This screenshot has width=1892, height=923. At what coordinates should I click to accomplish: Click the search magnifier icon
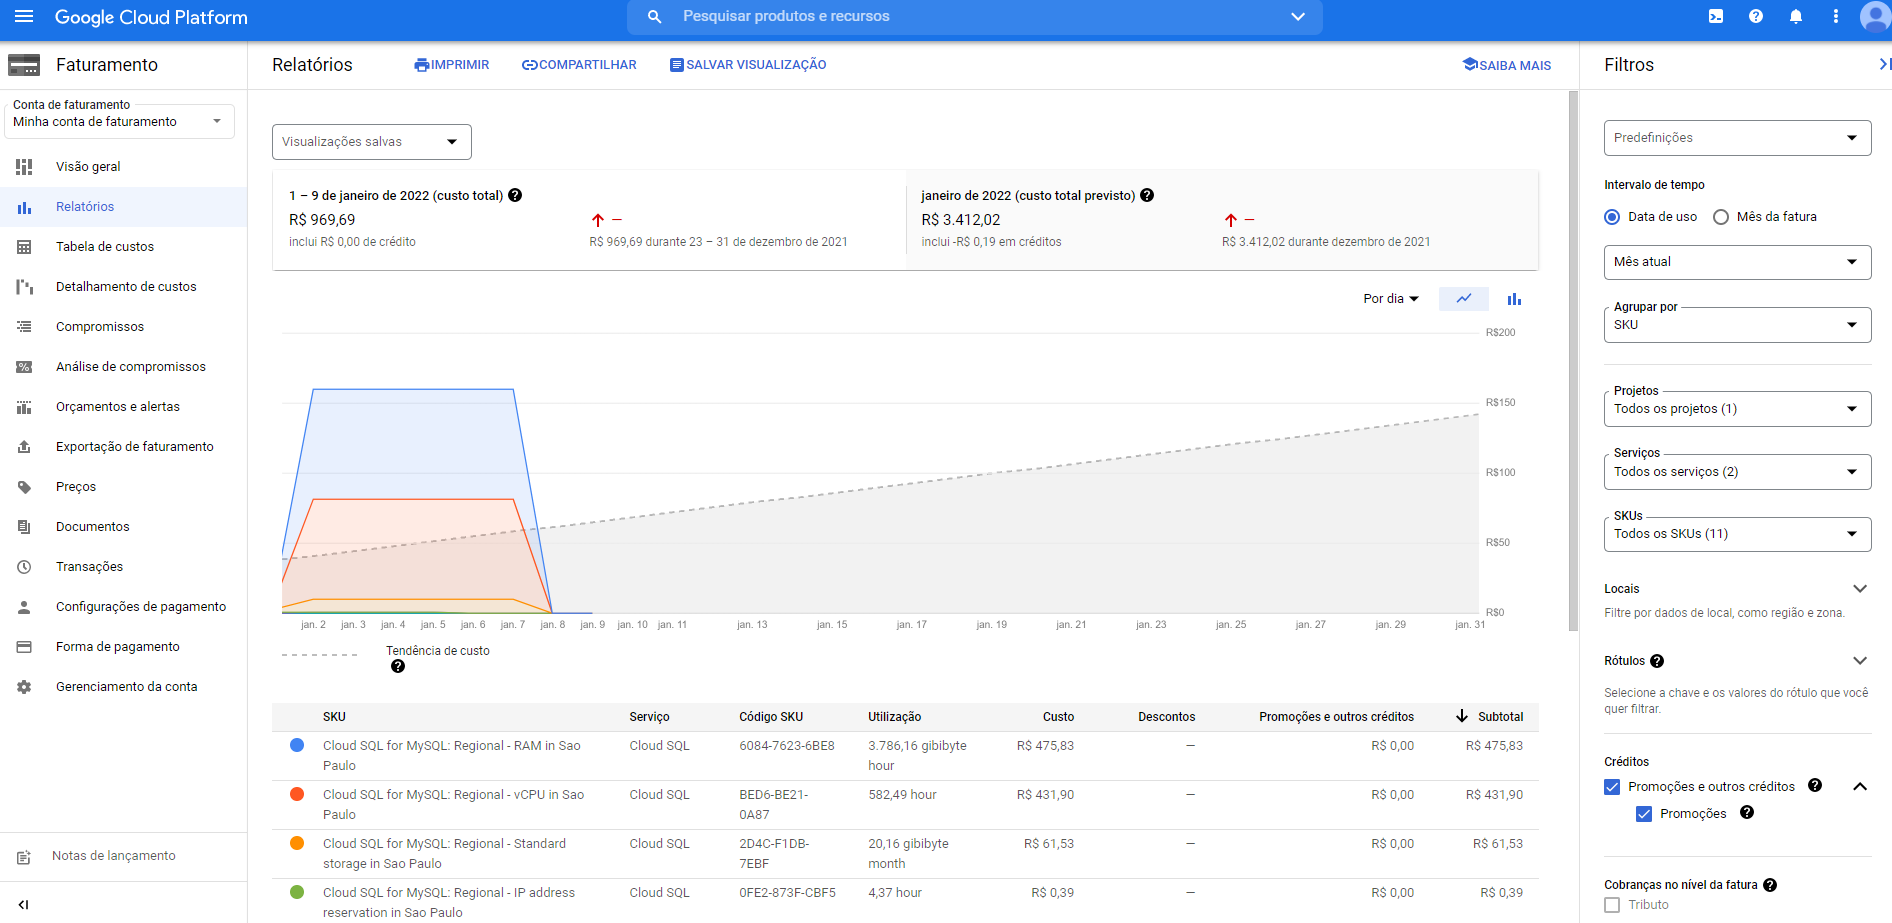point(654,17)
